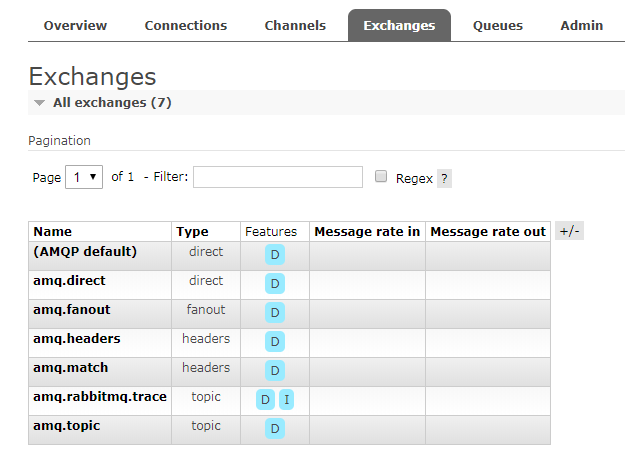Open the Admin tab
The height and width of the screenshot is (462, 625).
coord(581,26)
